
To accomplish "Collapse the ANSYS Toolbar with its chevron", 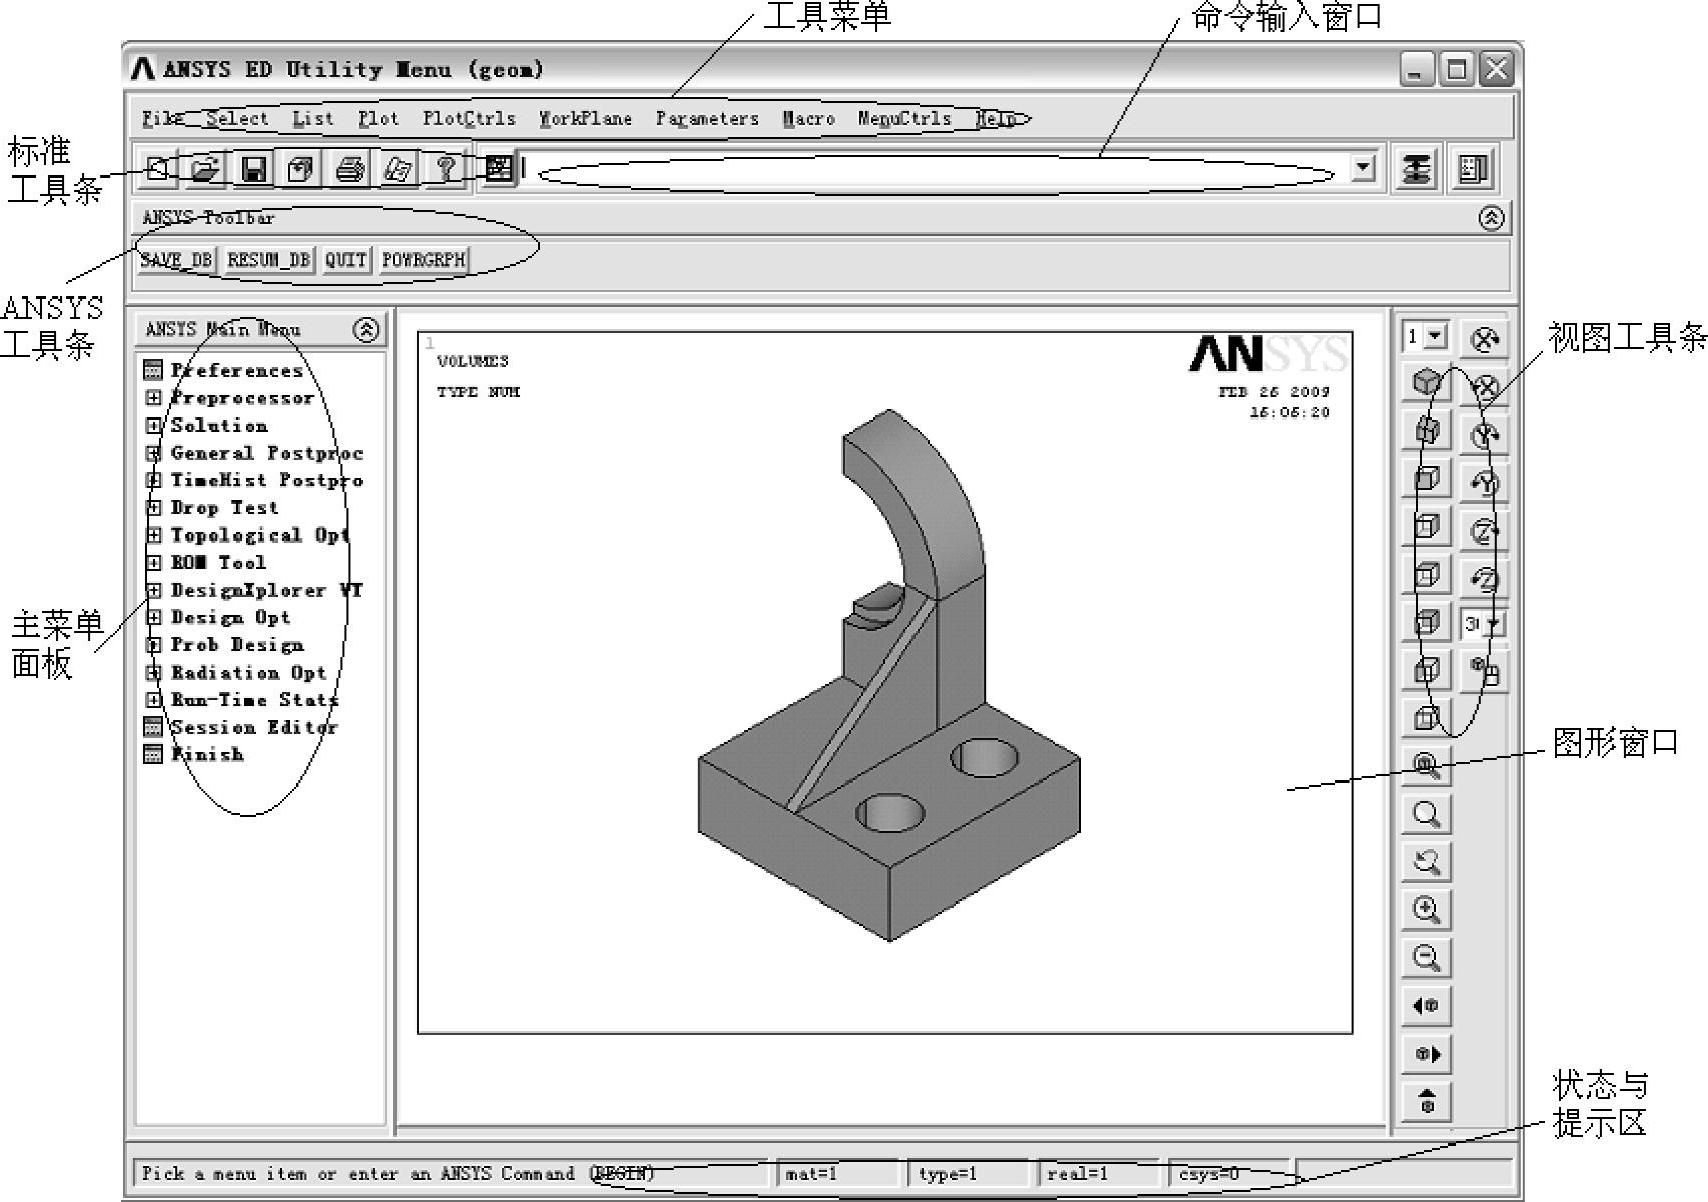I will coord(1491,218).
